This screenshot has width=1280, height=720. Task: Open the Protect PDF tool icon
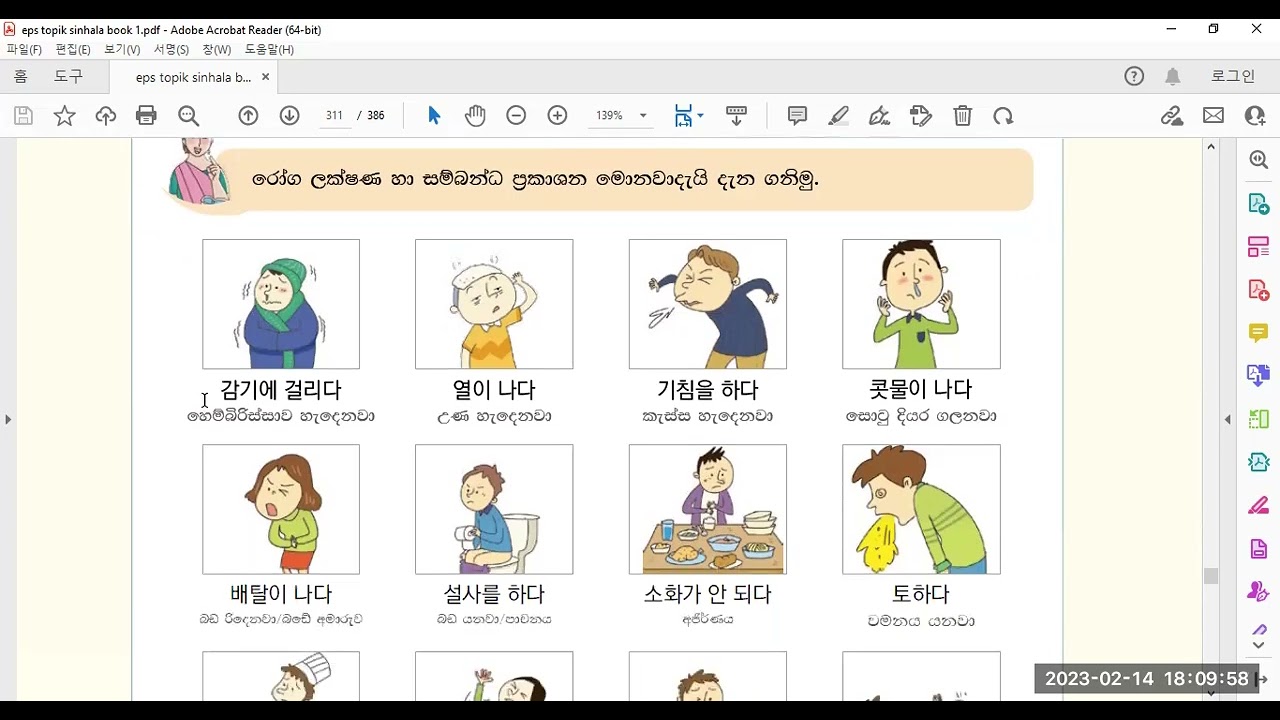click(1258, 548)
